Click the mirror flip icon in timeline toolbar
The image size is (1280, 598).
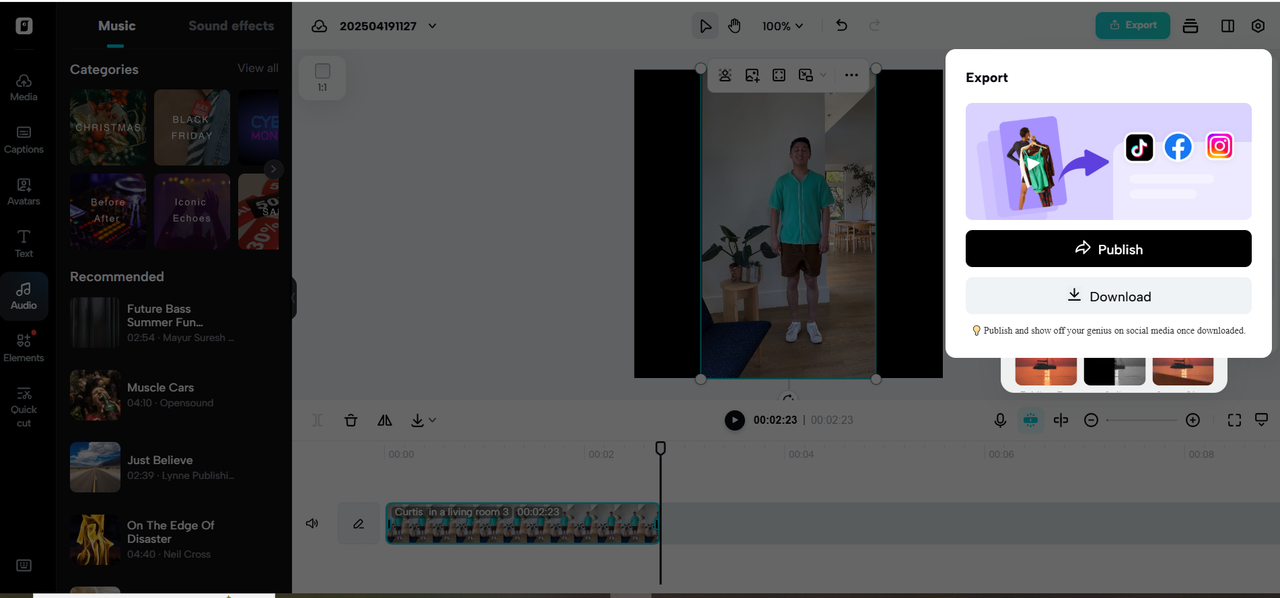pos(385,420)
